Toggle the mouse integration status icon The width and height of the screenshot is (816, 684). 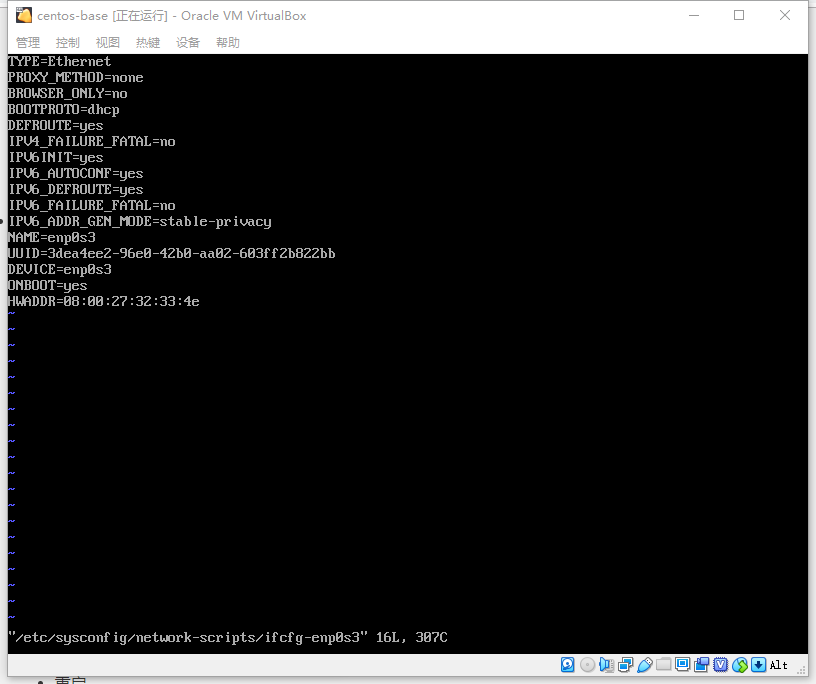739,664
